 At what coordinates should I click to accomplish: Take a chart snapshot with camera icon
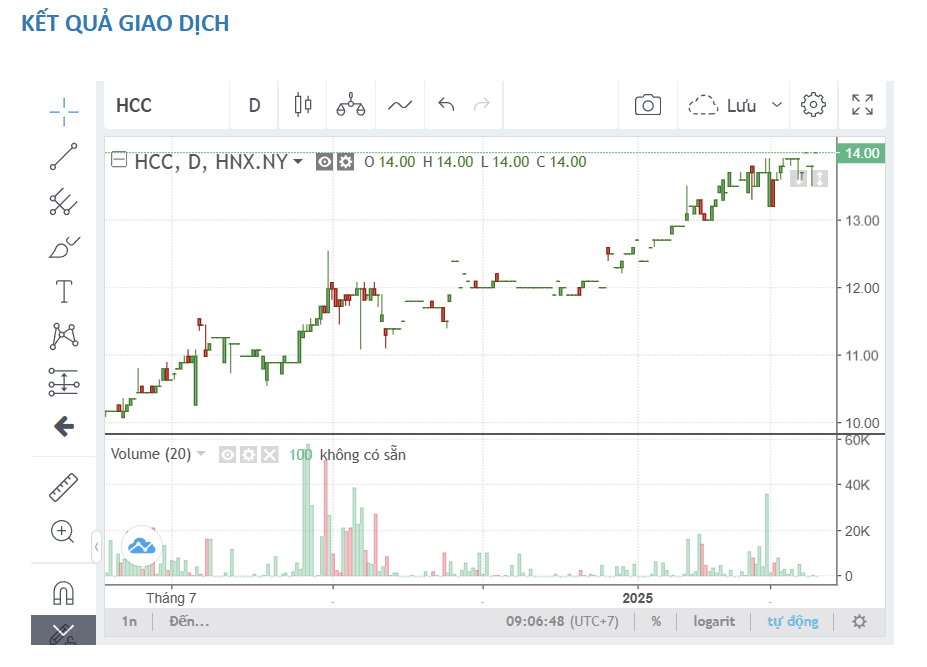click(x=648, y=105)
